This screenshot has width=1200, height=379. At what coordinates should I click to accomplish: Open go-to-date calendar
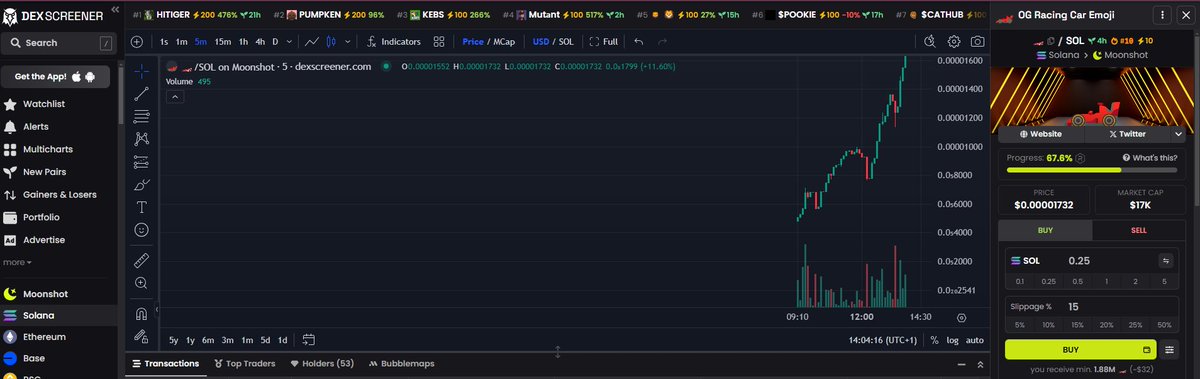[309, 340]
